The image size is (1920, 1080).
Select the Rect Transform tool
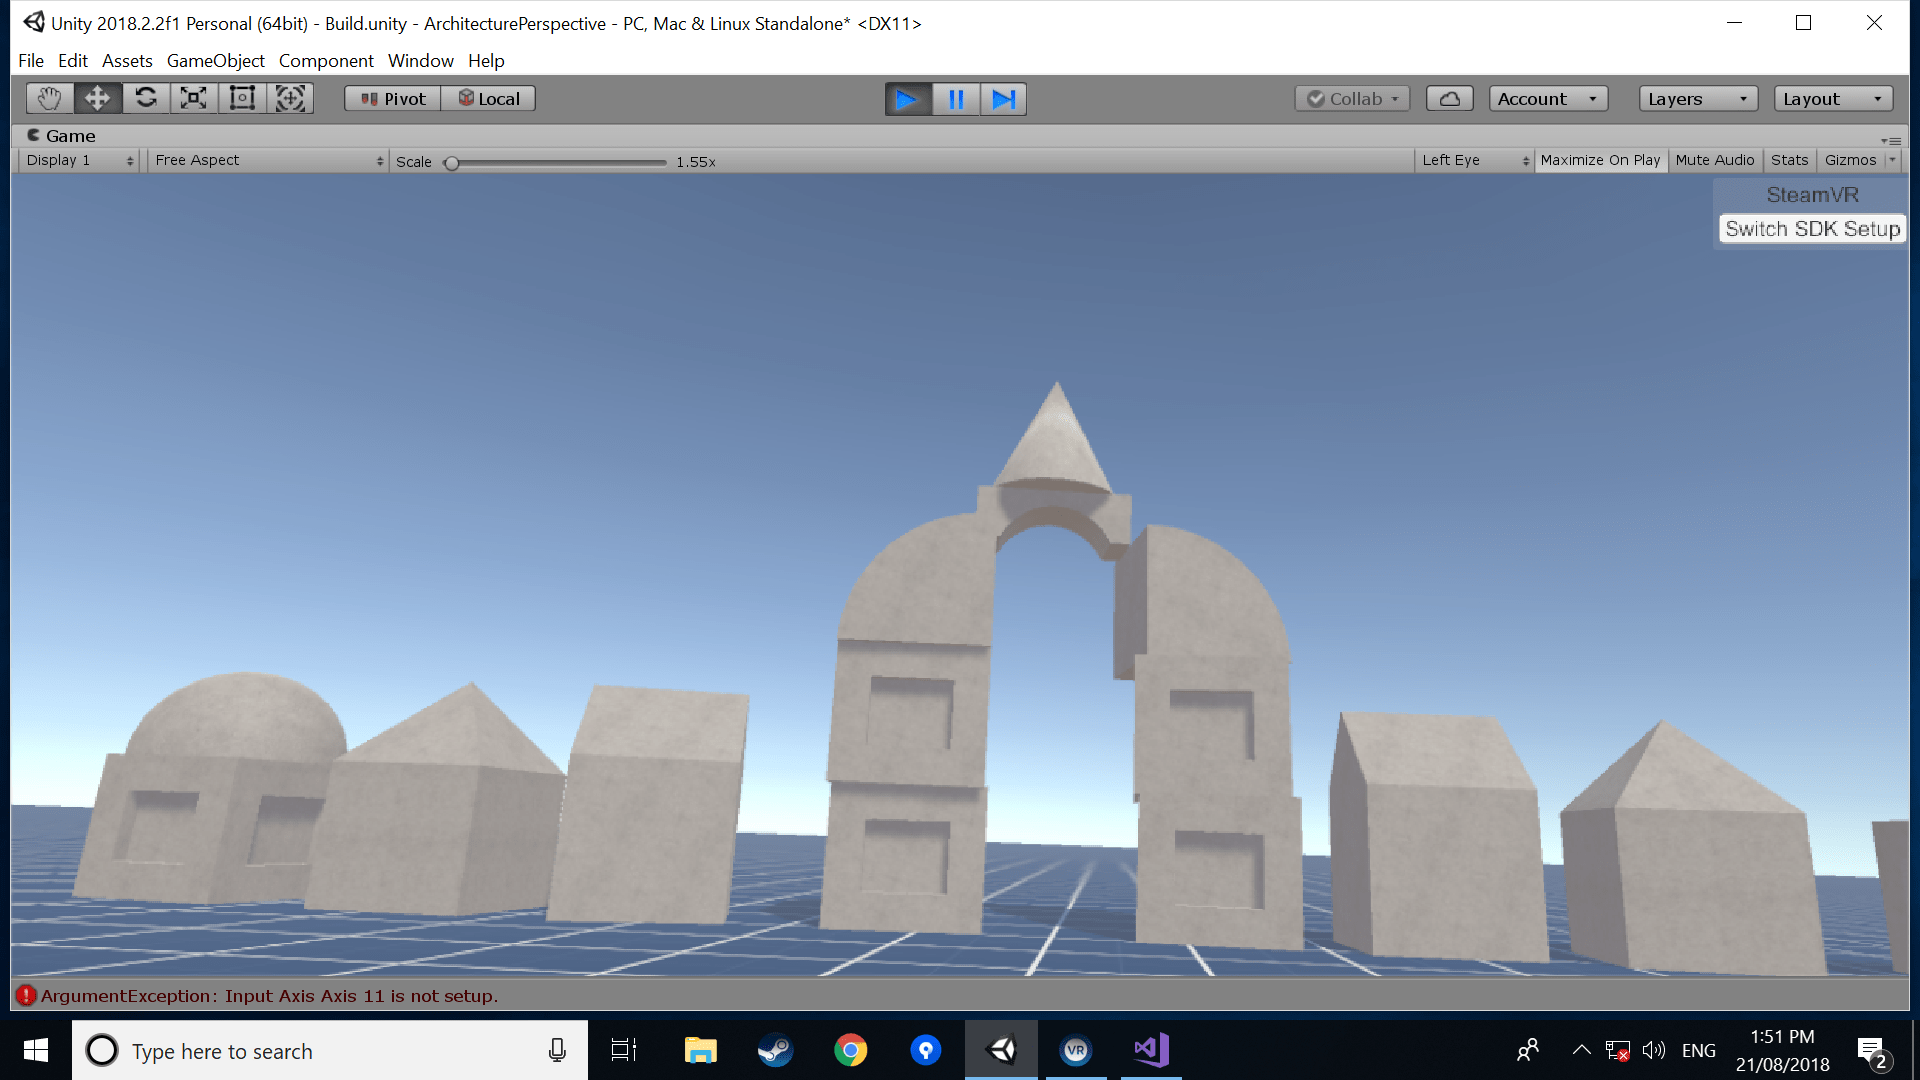point(242,98)
